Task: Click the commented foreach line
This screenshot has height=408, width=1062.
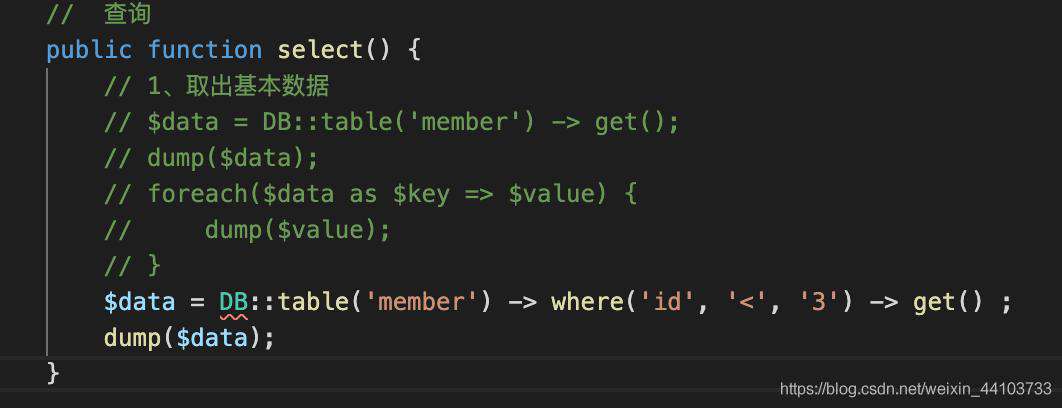Action: pos(370,194)
